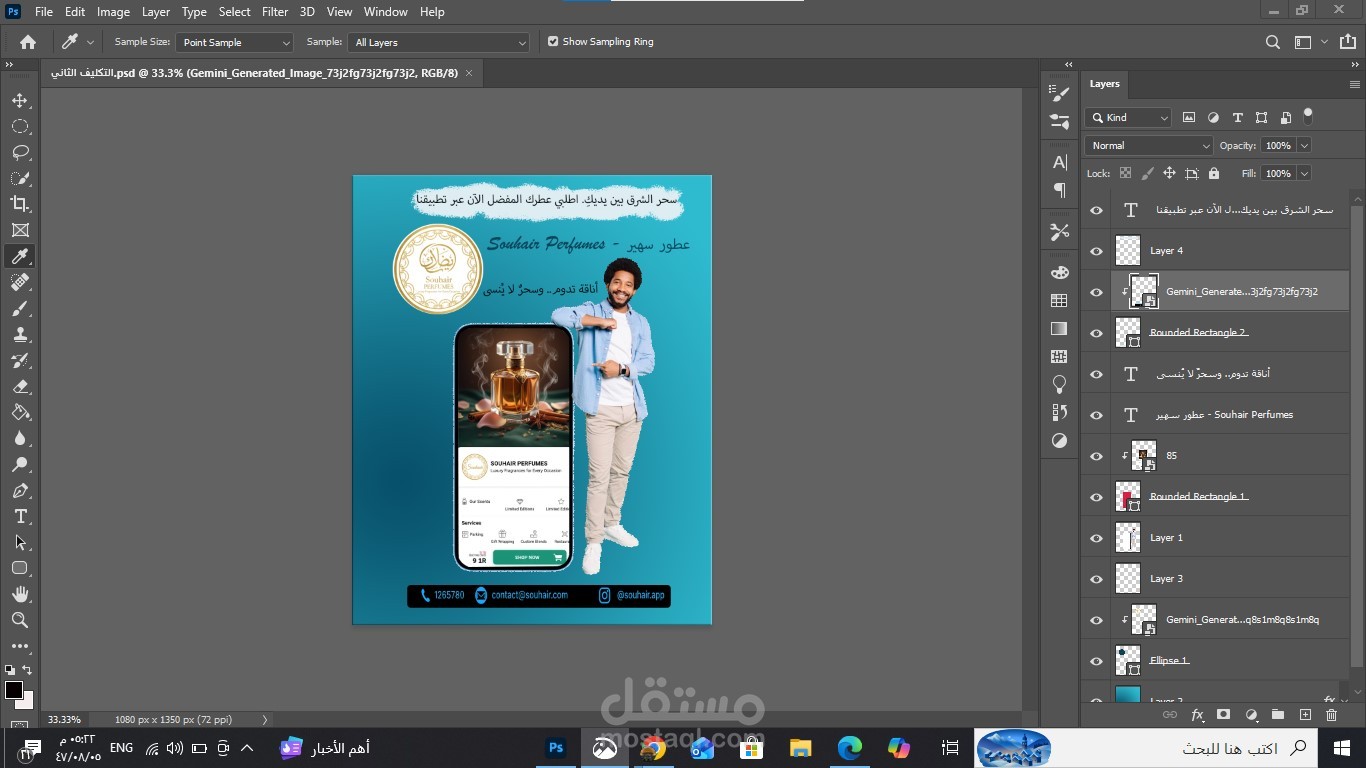
Task: Click the Layer 3 thumbnail
Action: pos(1128,578)
